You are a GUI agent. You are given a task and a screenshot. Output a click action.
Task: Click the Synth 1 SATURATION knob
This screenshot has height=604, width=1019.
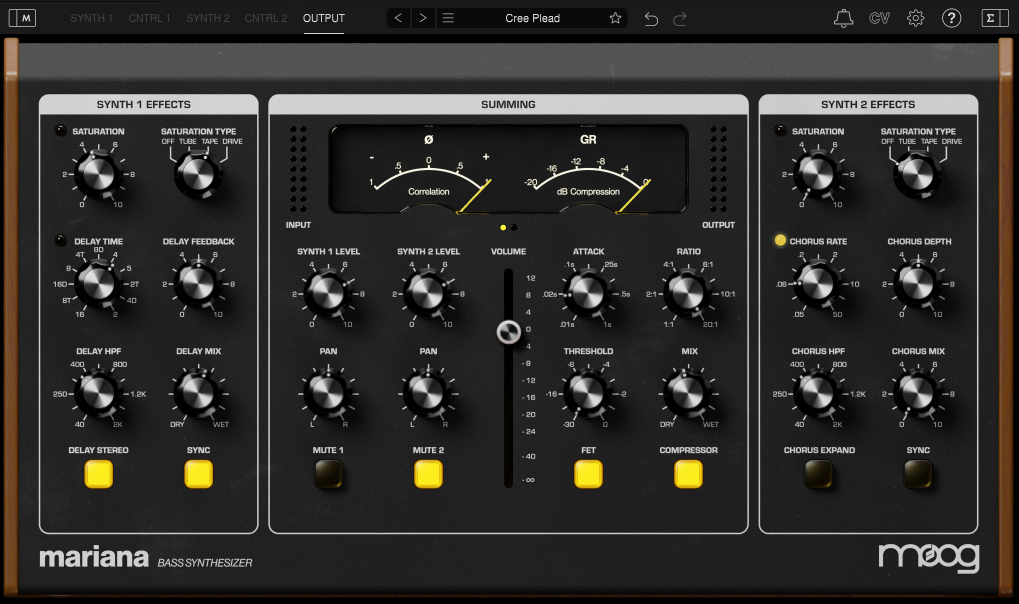pyautogui.click(x=98, y=174)
